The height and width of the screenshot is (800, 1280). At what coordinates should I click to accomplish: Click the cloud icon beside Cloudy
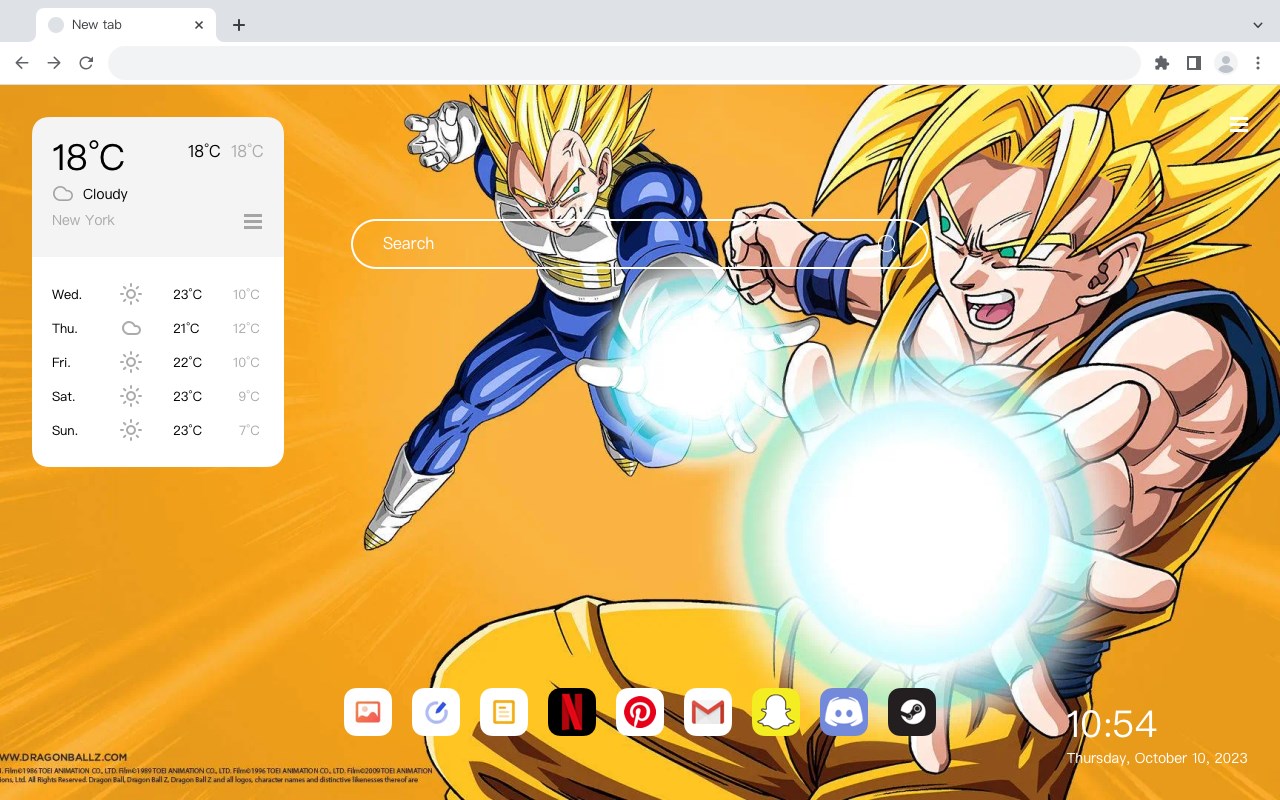(63, 194)
